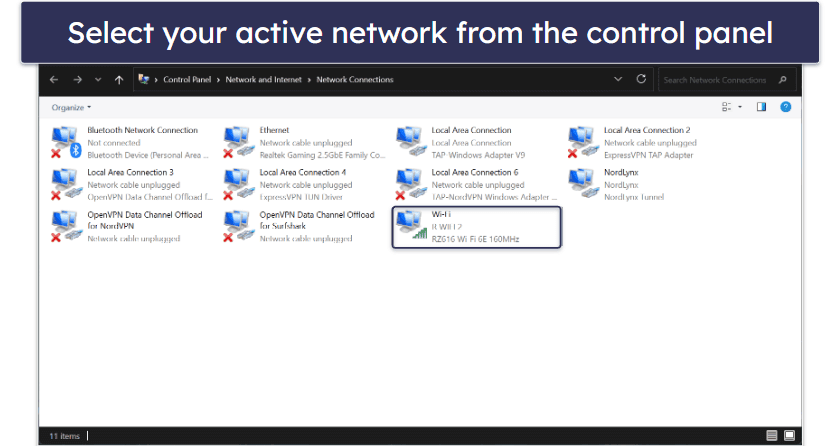Open the Help question mark icon

click(786, 107)
